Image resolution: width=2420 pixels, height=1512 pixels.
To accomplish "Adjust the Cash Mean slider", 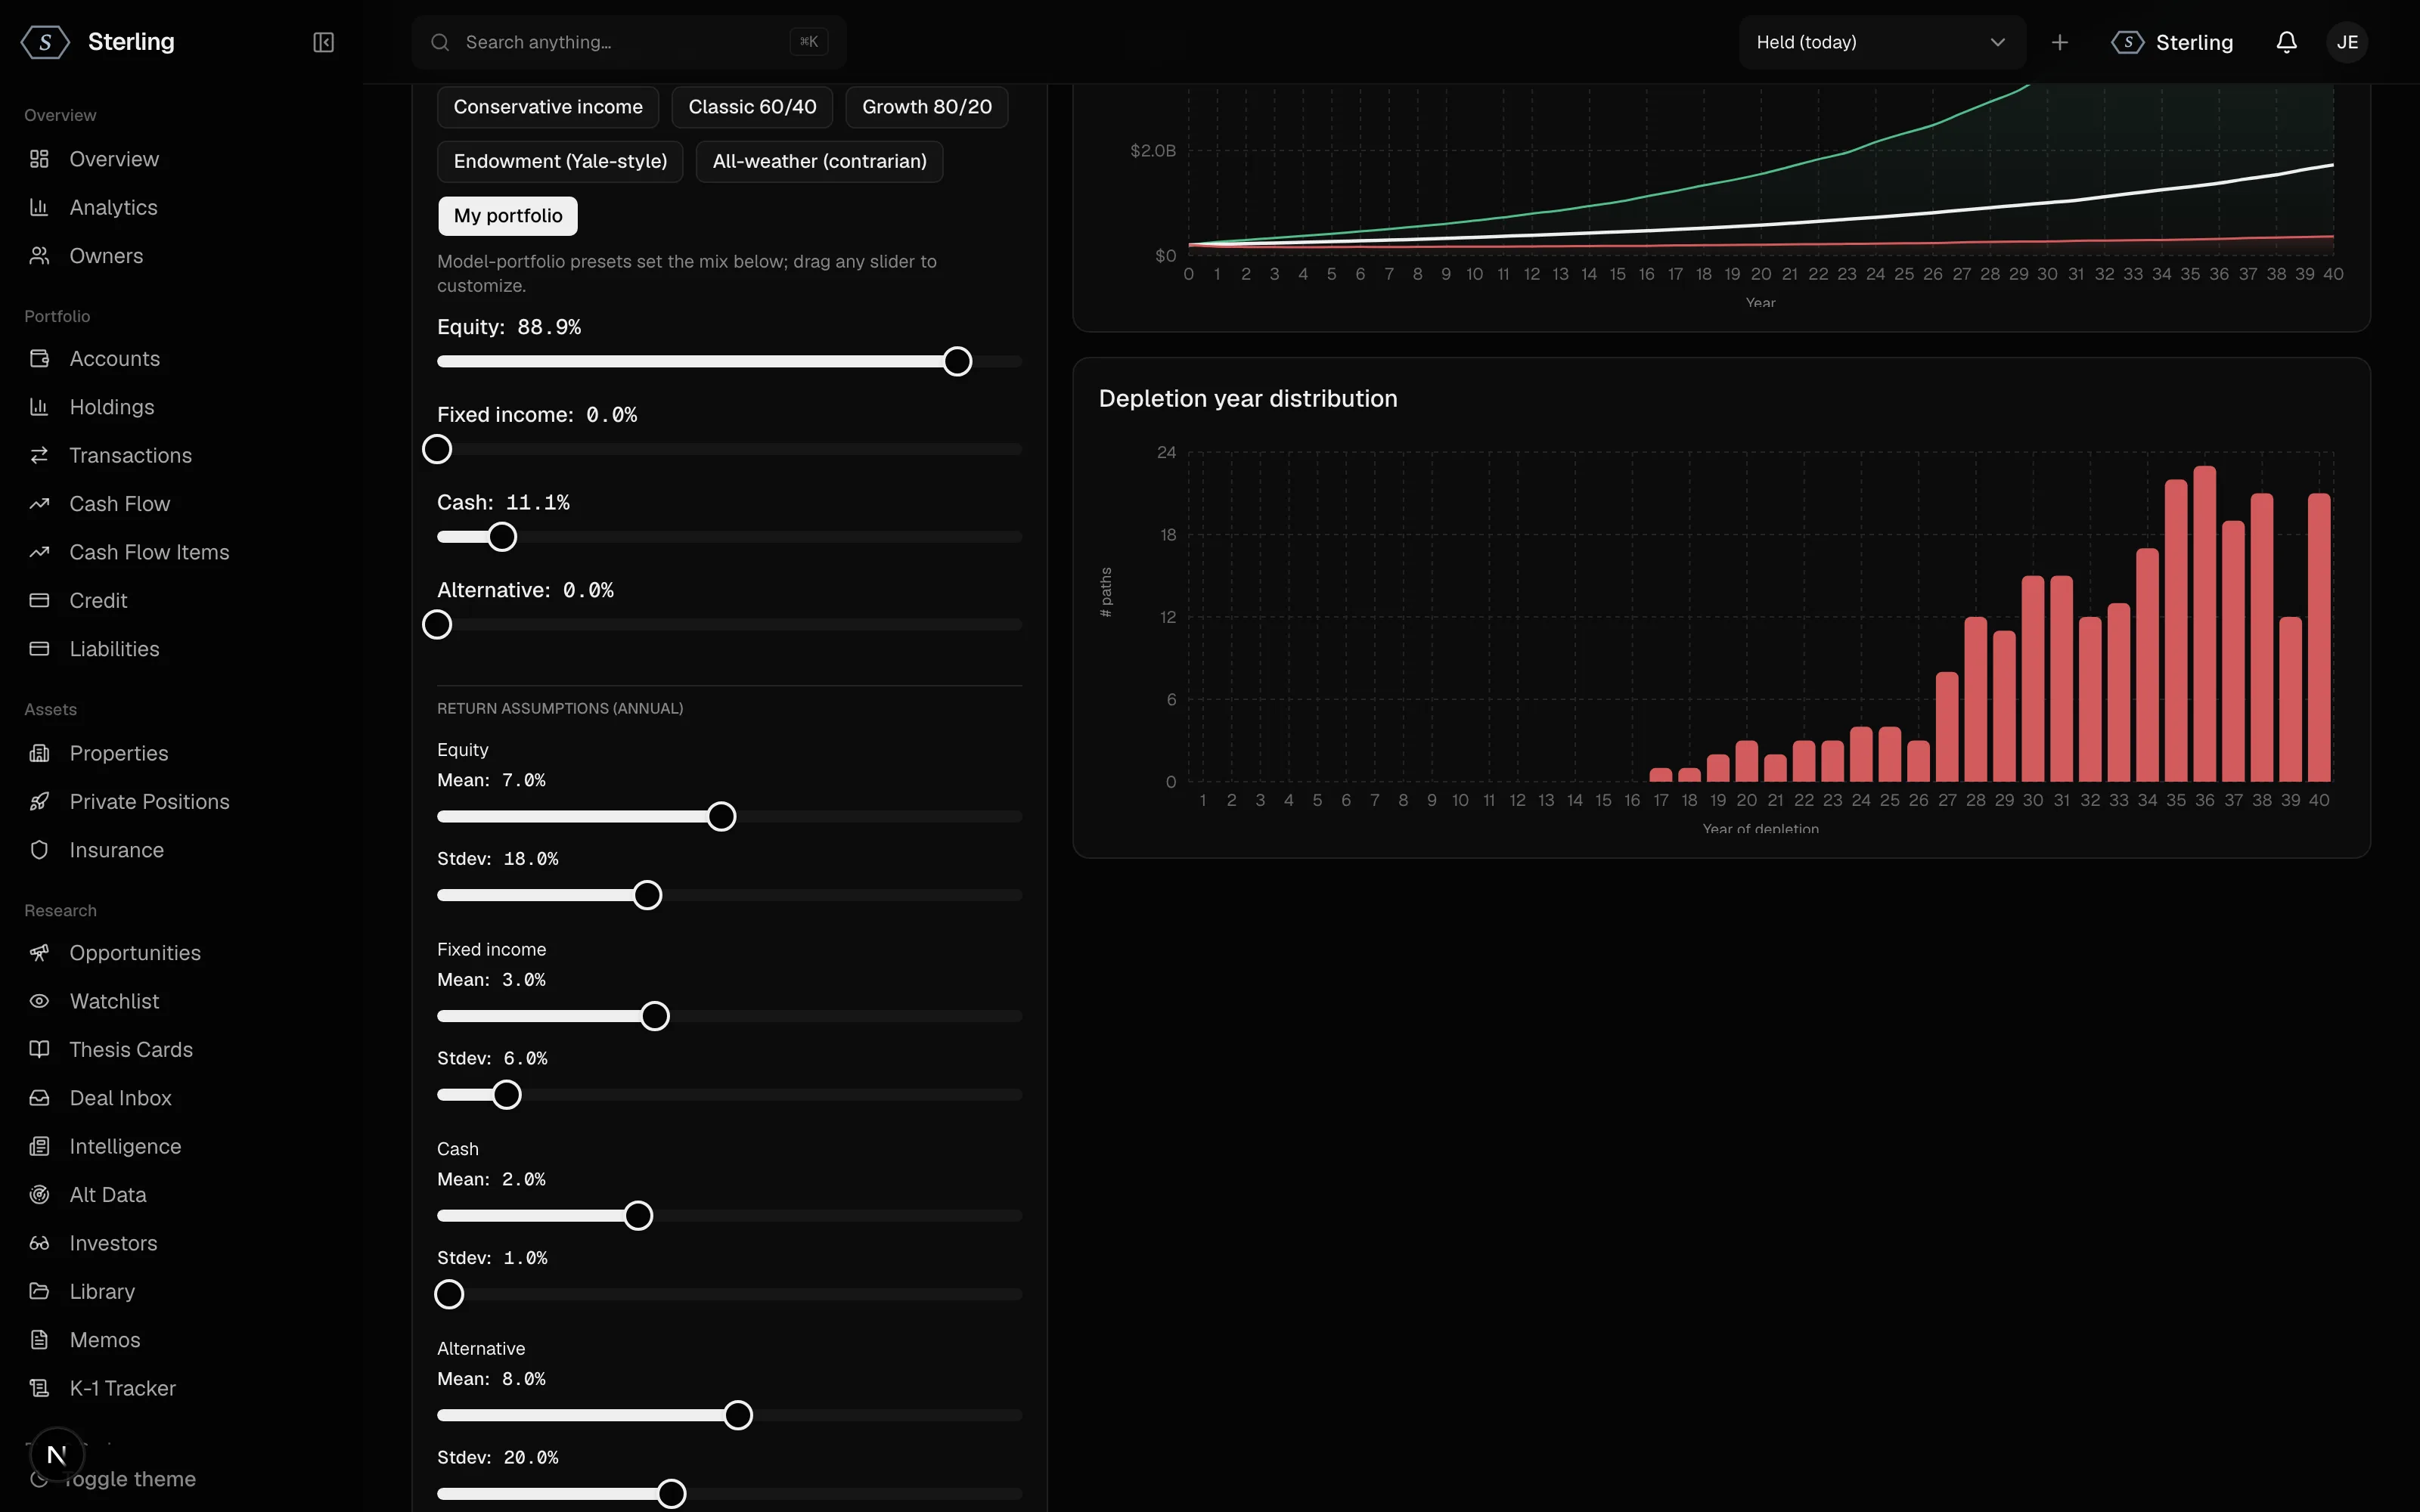I will click(x=638, y=1216).
